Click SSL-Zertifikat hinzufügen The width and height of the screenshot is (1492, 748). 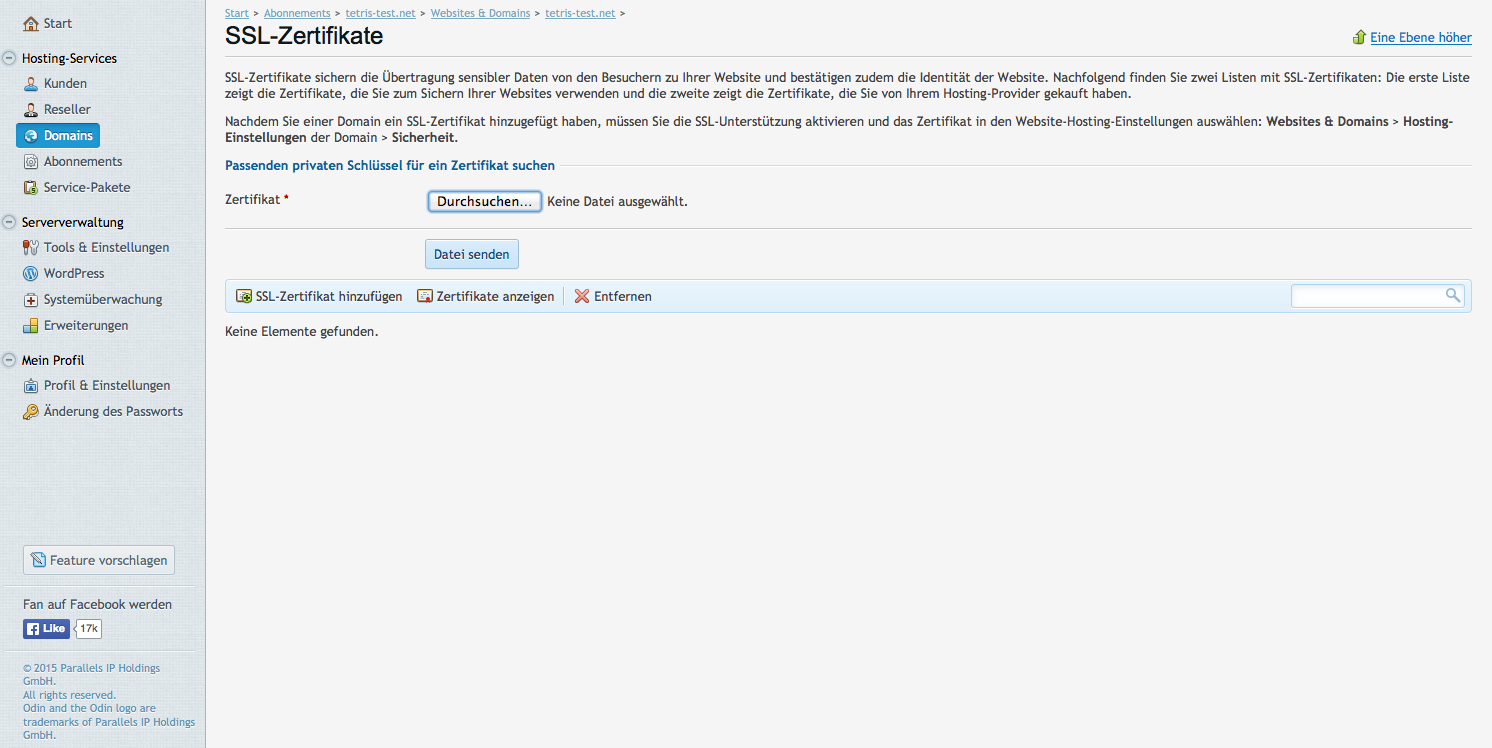coord(319,297)
